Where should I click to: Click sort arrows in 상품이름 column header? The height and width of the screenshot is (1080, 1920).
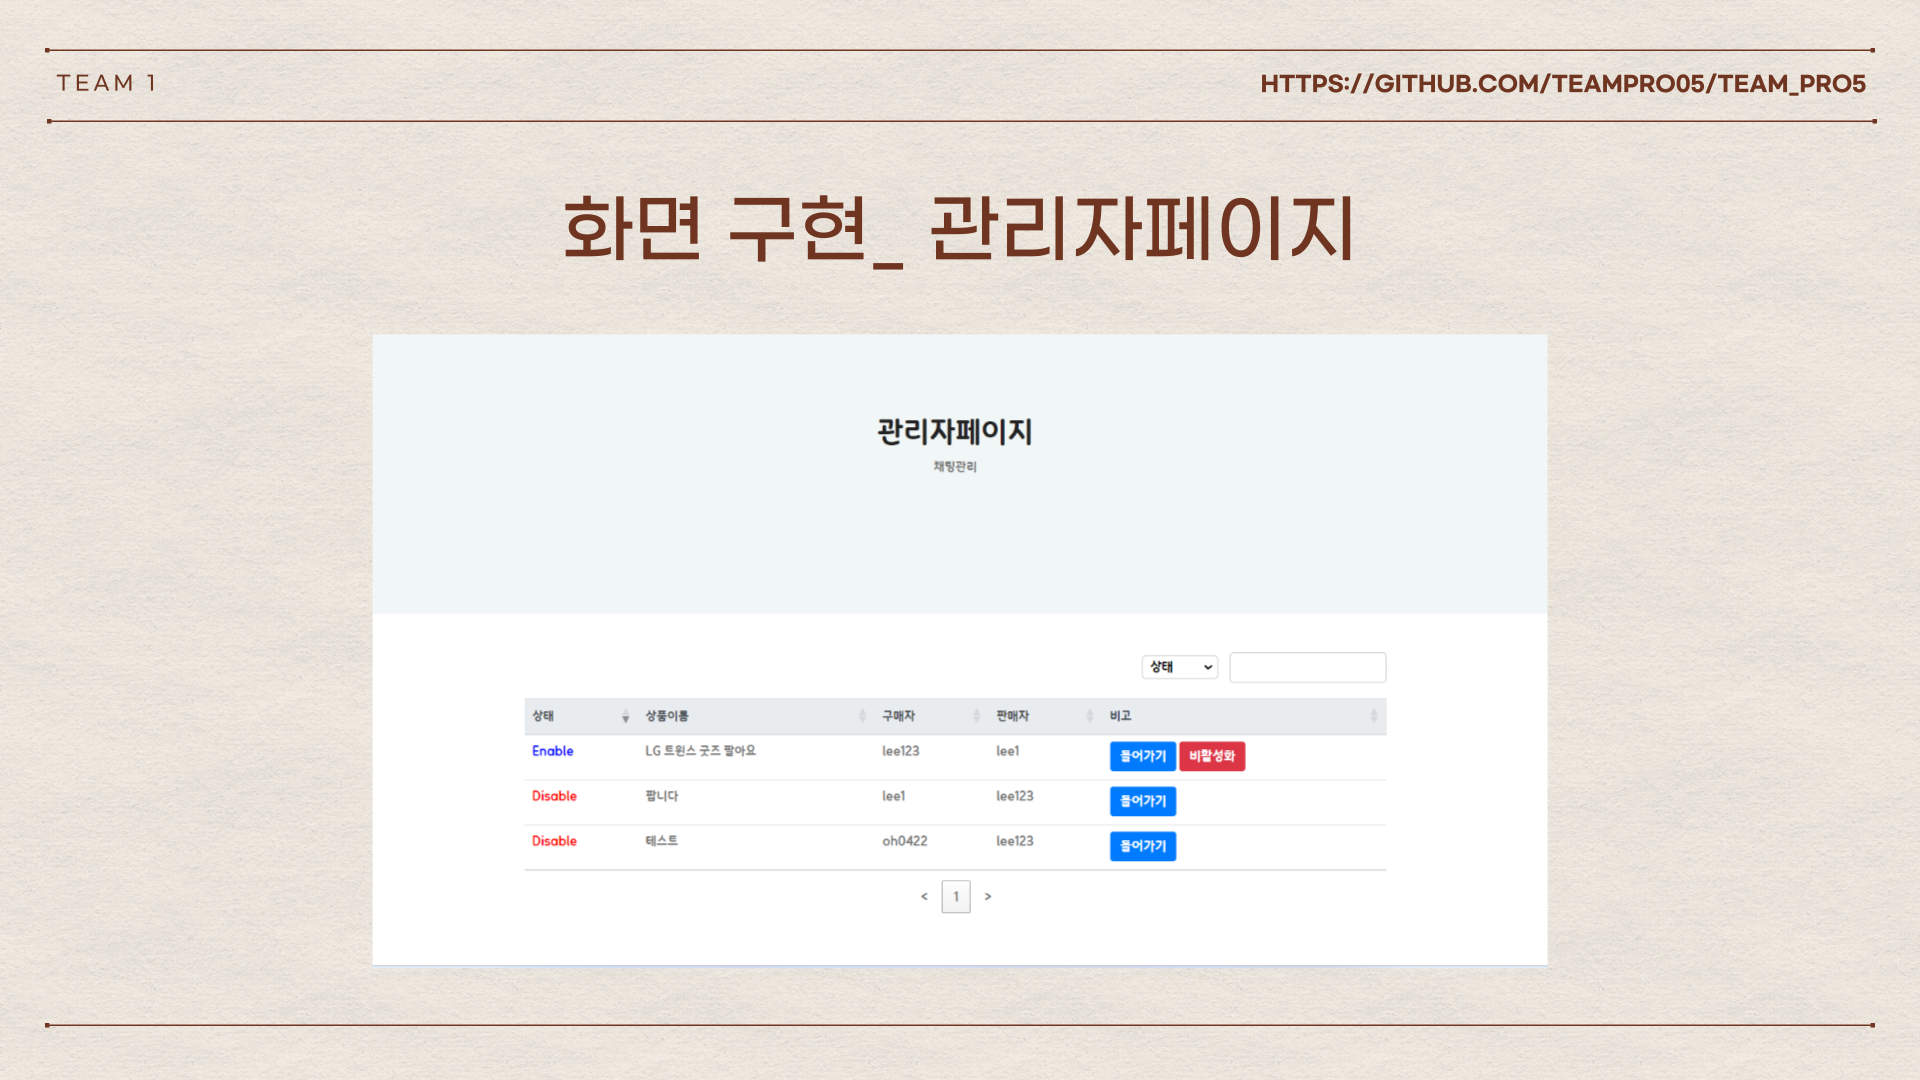[862, 716]
